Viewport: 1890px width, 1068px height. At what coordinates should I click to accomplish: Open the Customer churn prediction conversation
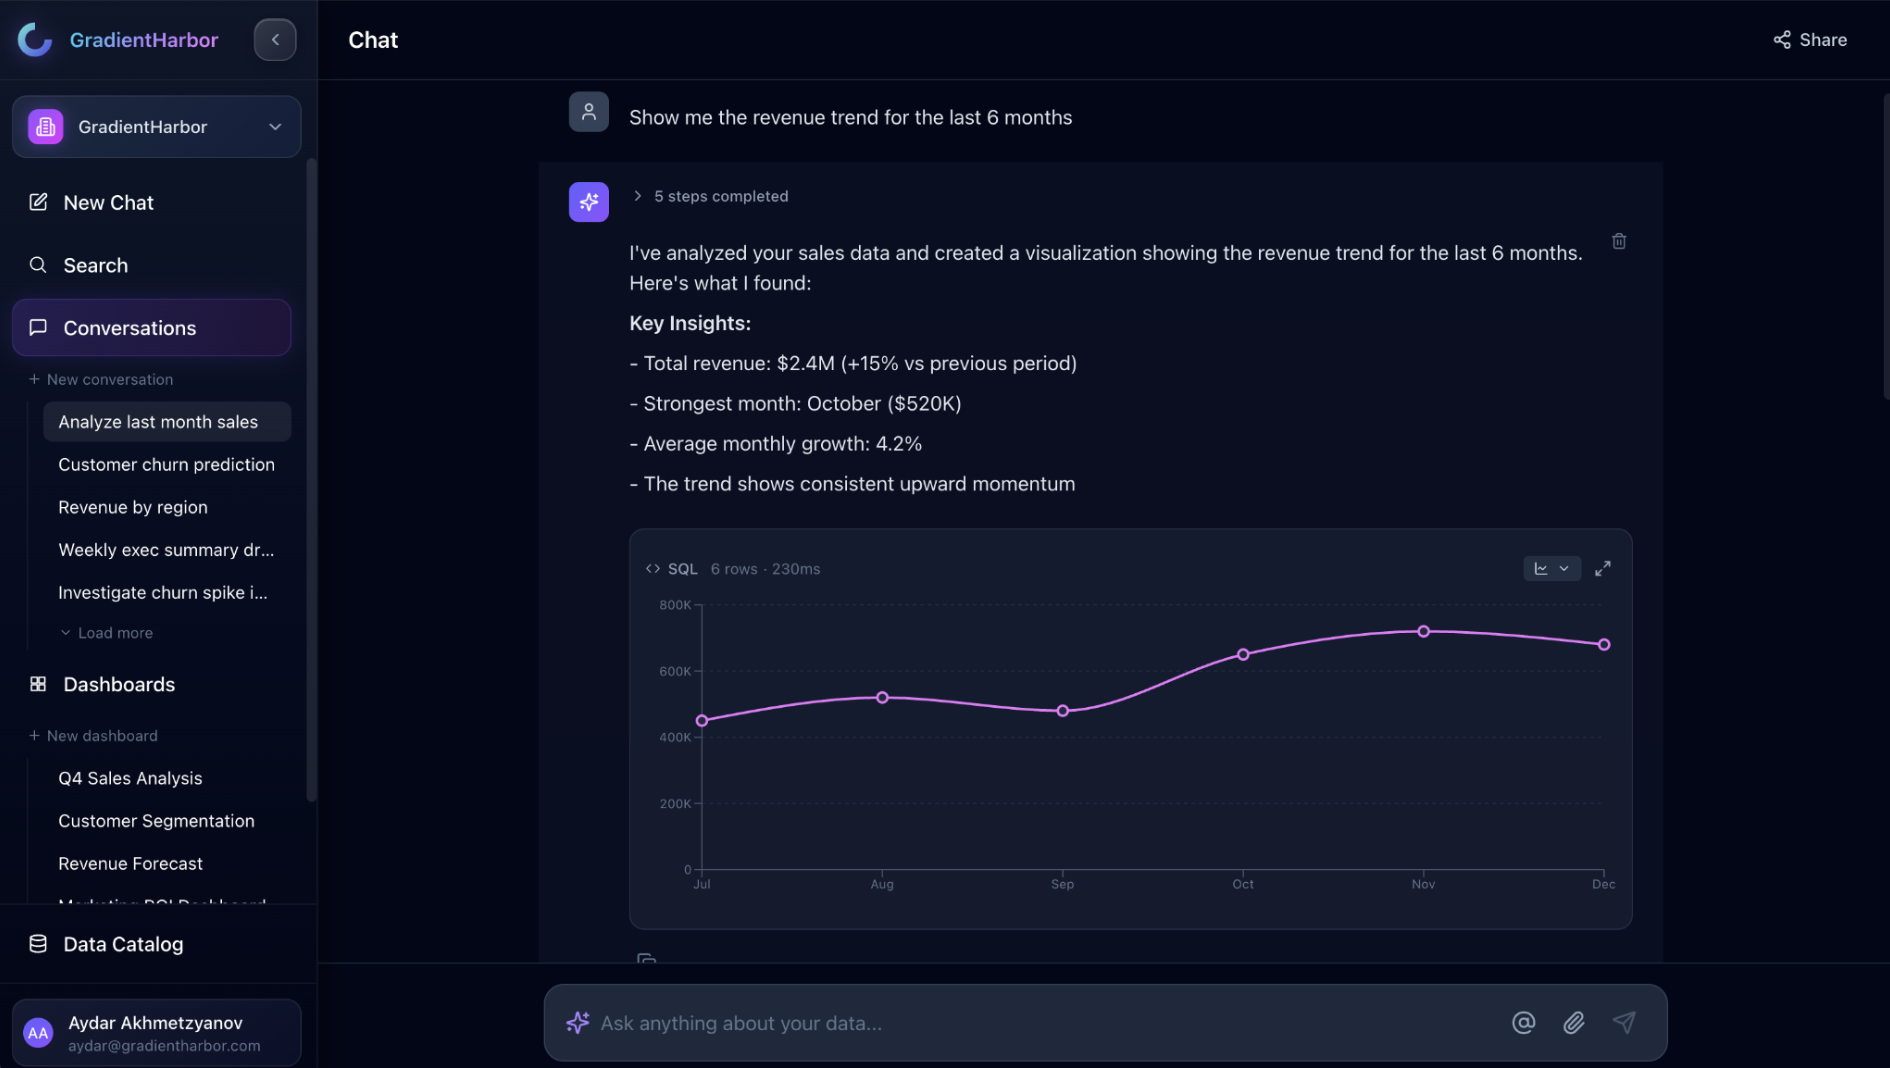pos(166,464)
